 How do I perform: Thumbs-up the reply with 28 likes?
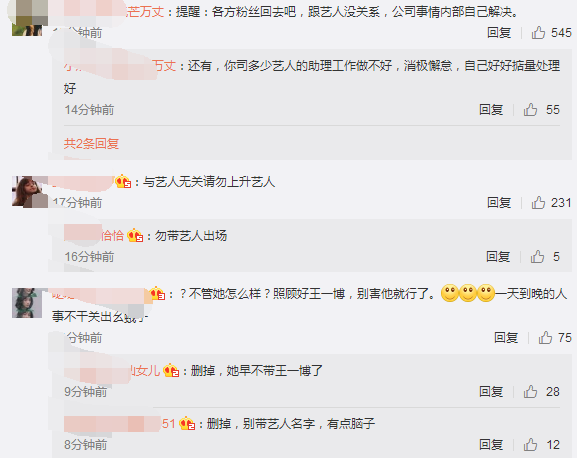coord(530,392)
